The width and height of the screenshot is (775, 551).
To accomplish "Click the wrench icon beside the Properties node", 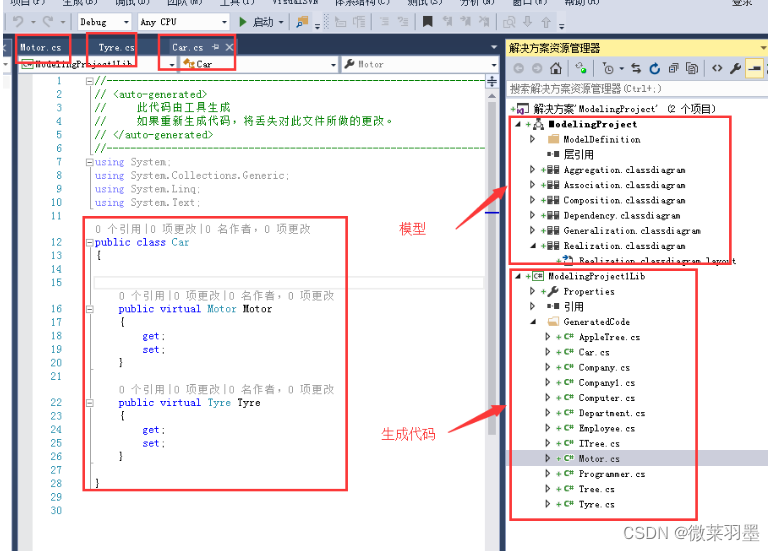I will tap(553, 291).
